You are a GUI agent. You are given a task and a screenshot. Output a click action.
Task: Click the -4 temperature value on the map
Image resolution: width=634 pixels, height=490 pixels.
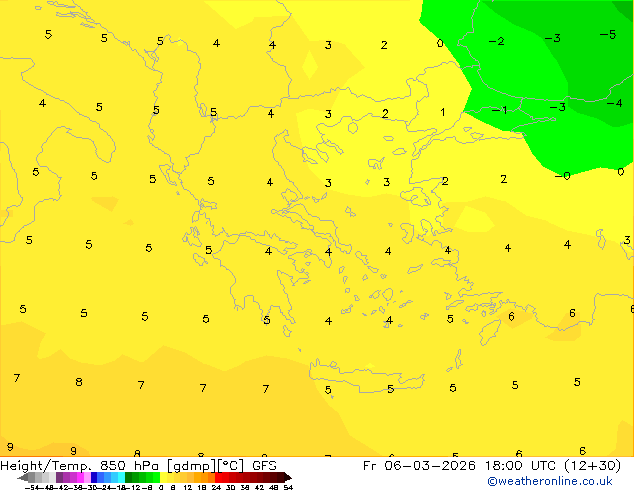pyautogui.click(x=614, y=103)
